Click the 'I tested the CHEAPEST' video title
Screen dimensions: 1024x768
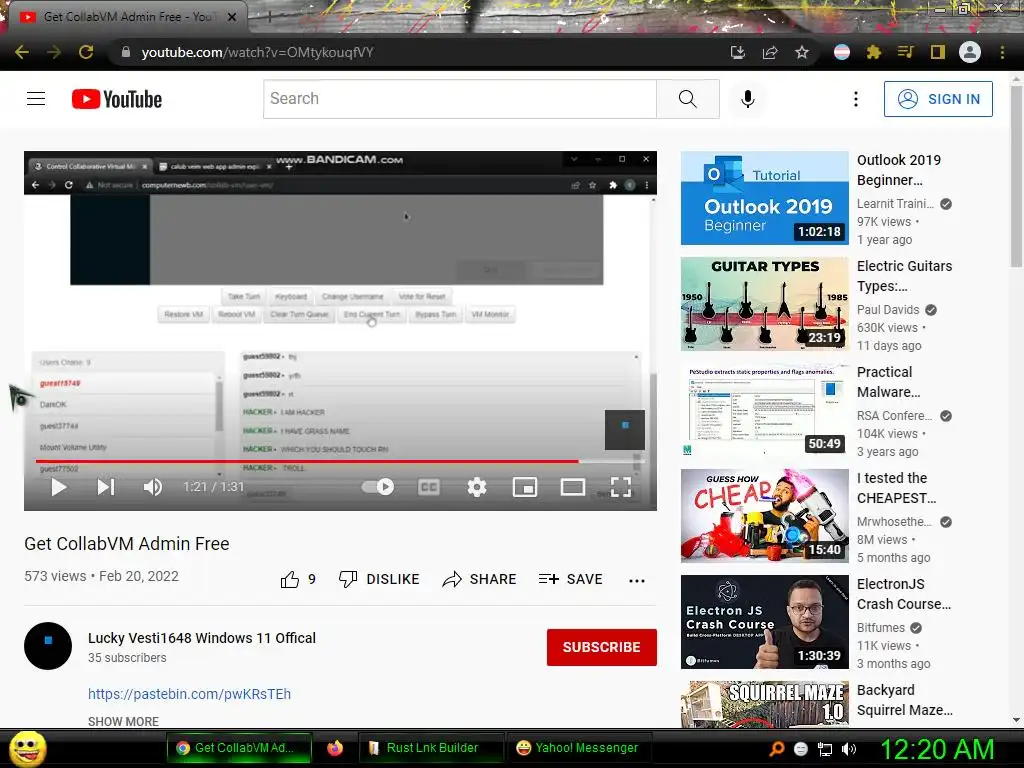point(897,488)
